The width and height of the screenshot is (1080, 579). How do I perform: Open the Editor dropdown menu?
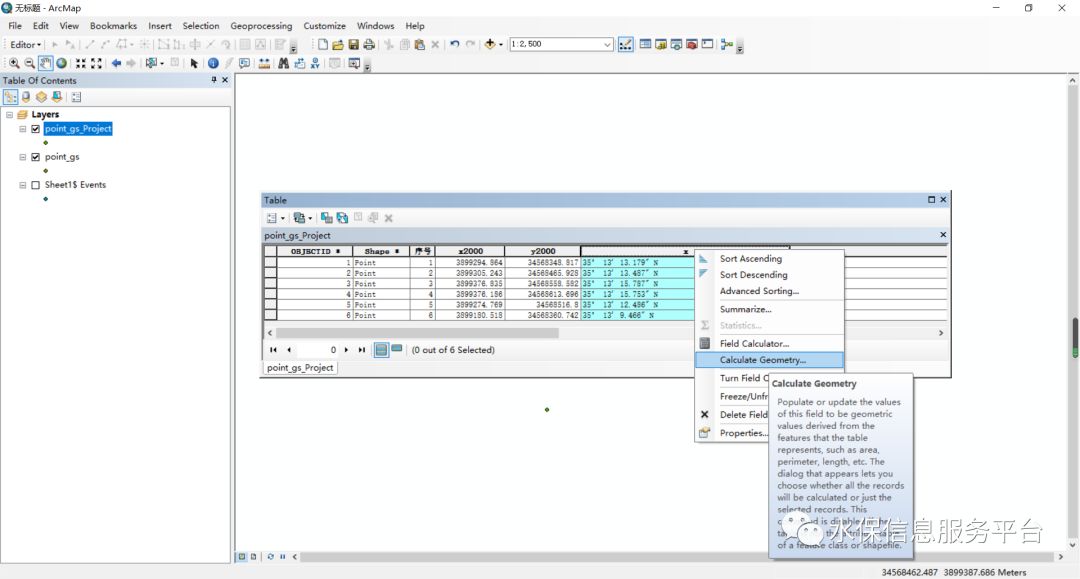[25, 45]
